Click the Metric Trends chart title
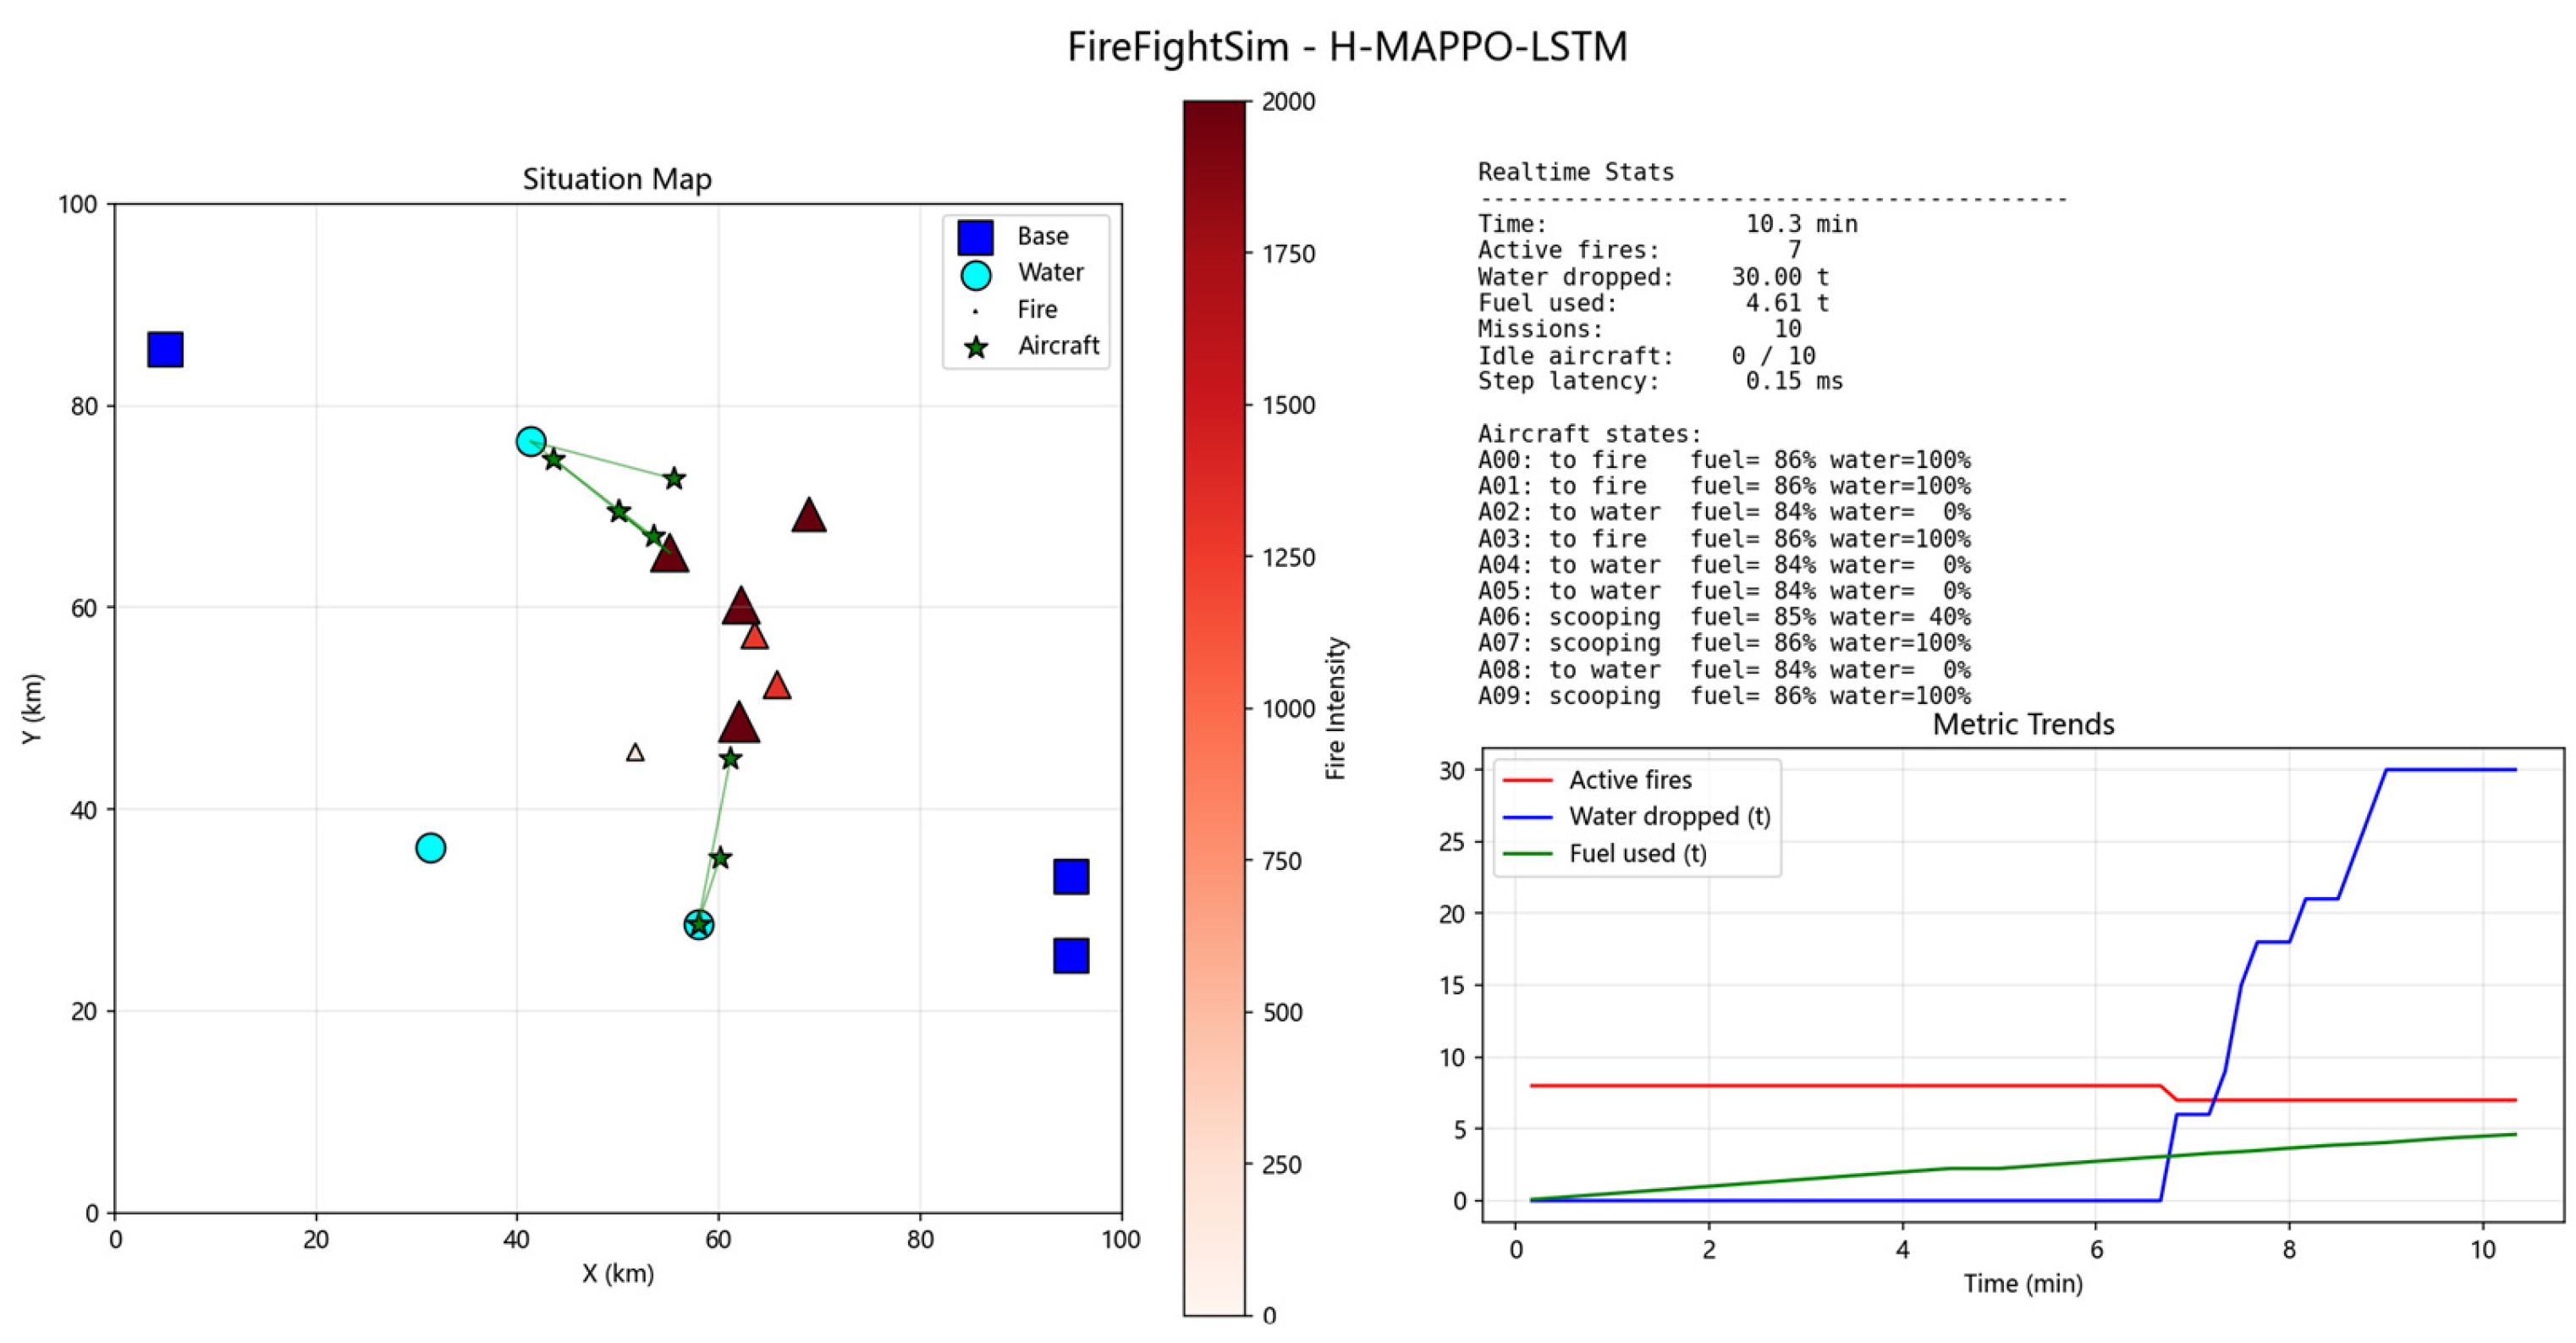The width and height of the screenshot is (2576, 1343). [x=2023, y=724]
